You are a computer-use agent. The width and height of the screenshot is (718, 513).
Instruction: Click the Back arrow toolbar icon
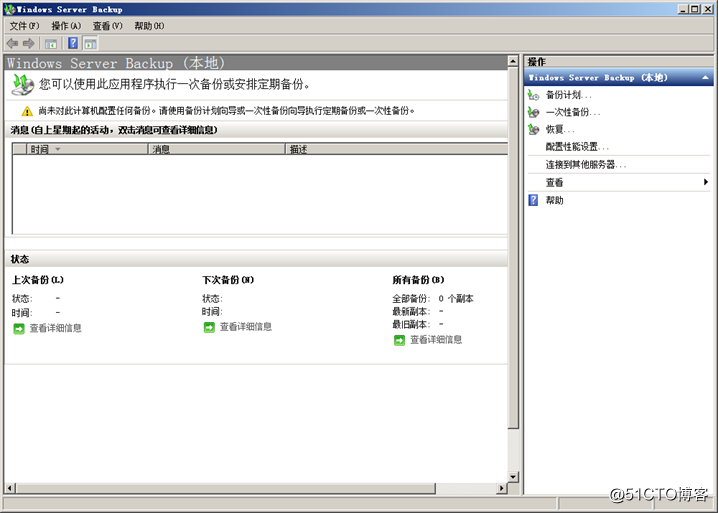coord(12,44)
